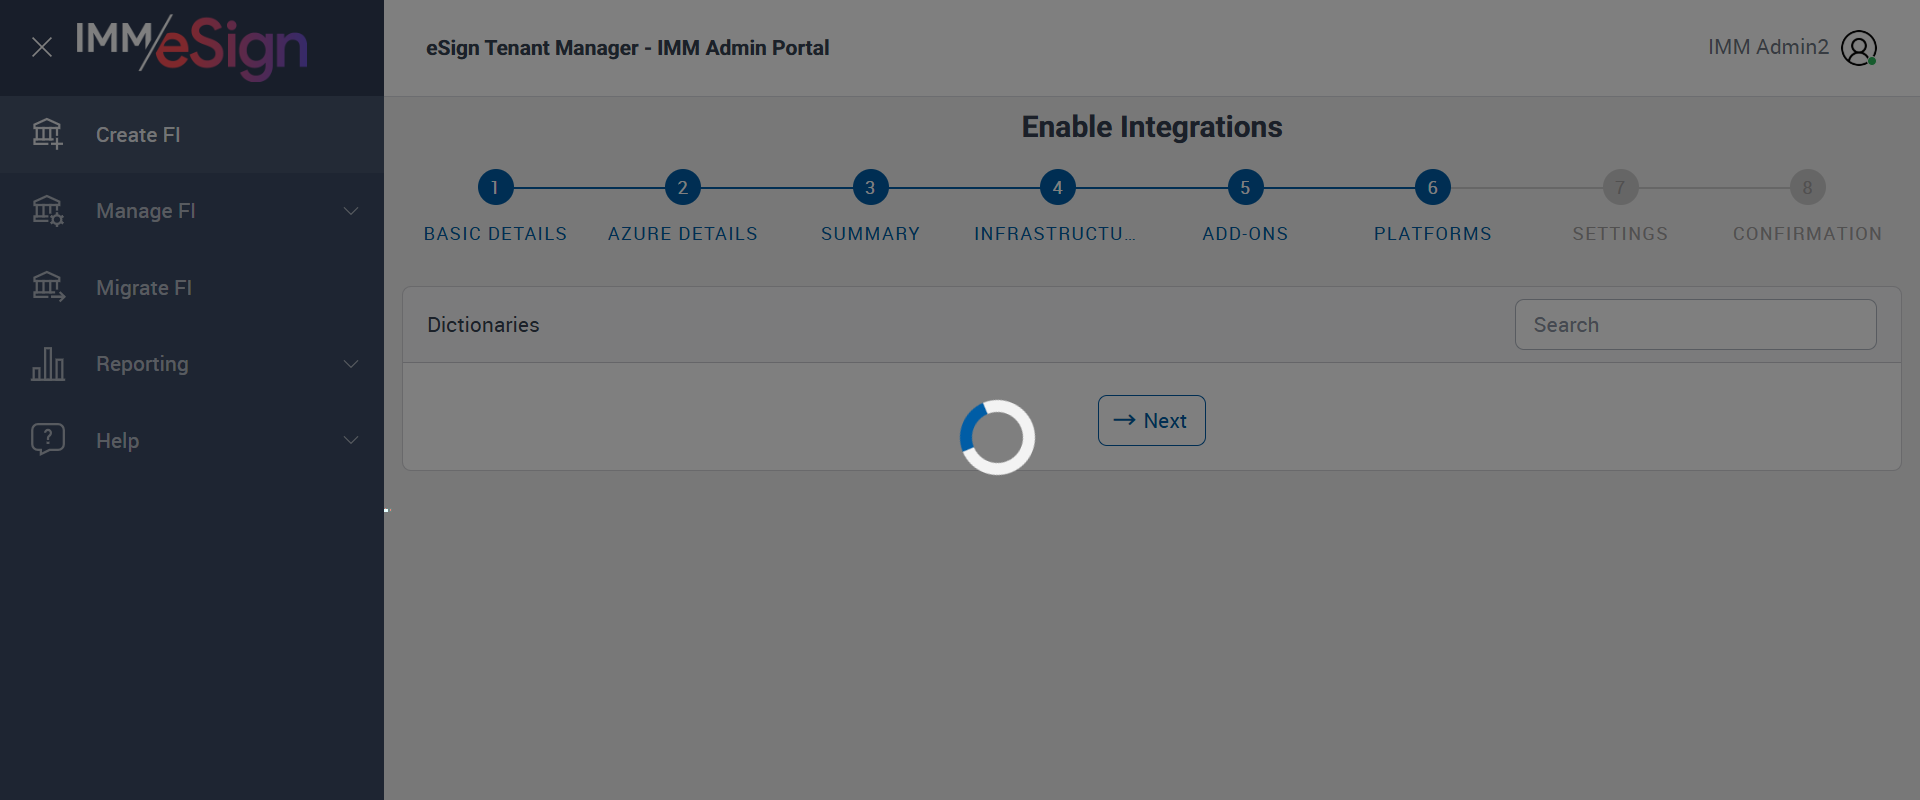Open the Create FI menu item
The height and width of the screenshot is (800, 1920).
tap(138, 135)
